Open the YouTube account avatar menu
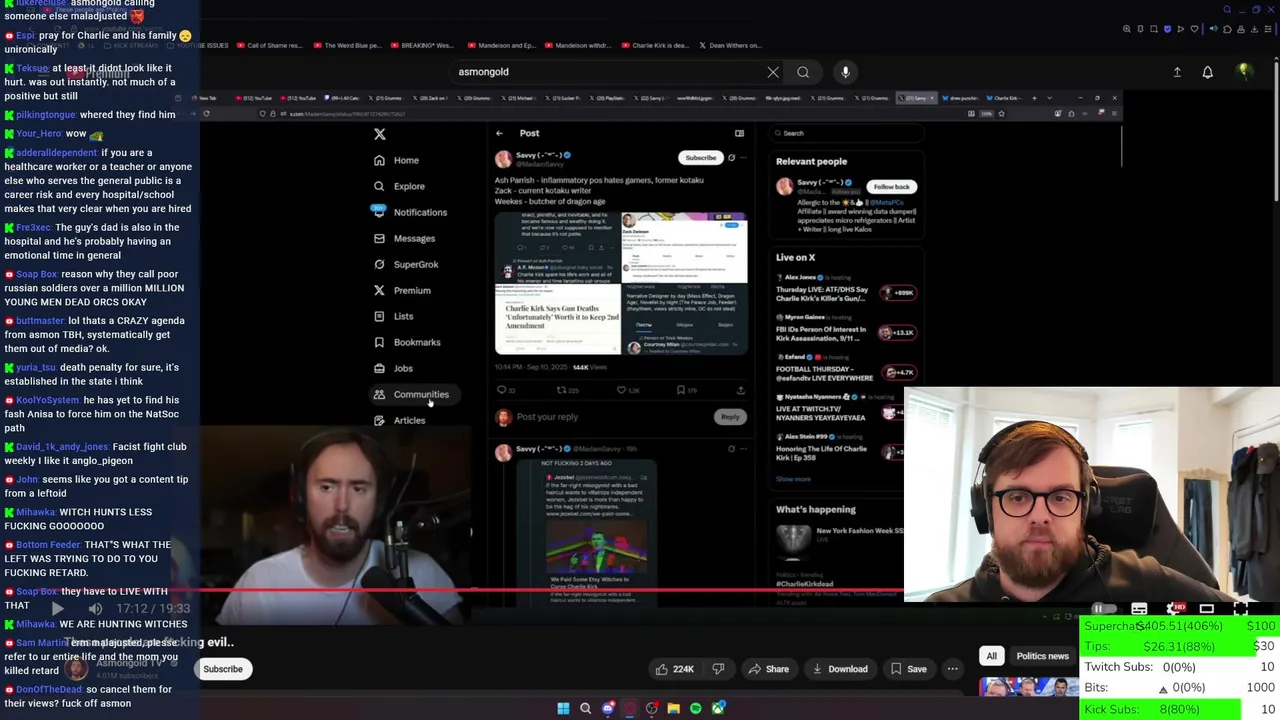Screen dimensions: 1280x720 click(1244, 72)
